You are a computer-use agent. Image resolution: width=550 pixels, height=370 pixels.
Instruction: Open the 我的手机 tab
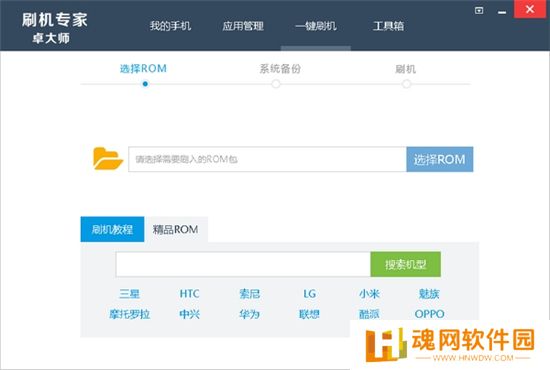170,26
